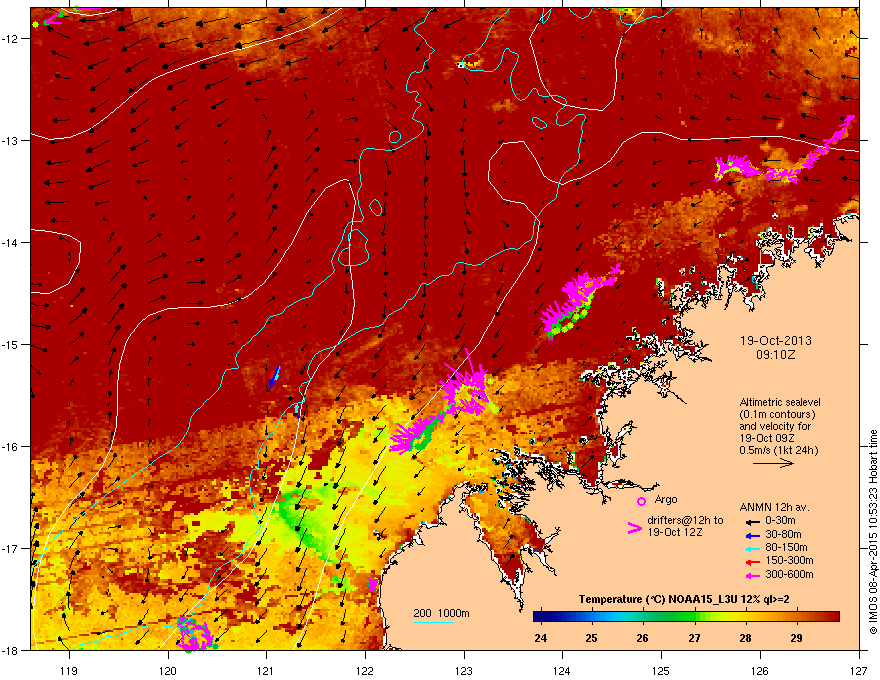Click colorbar tick label 24
The height and width of the screenshot is (680, 880).
[540, 638]
